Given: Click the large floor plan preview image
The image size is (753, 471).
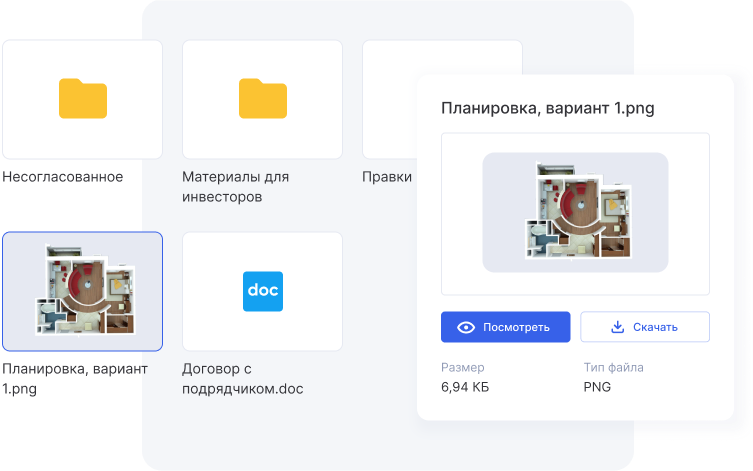Looking at the screenshot, I should click(x=575, y=213).
